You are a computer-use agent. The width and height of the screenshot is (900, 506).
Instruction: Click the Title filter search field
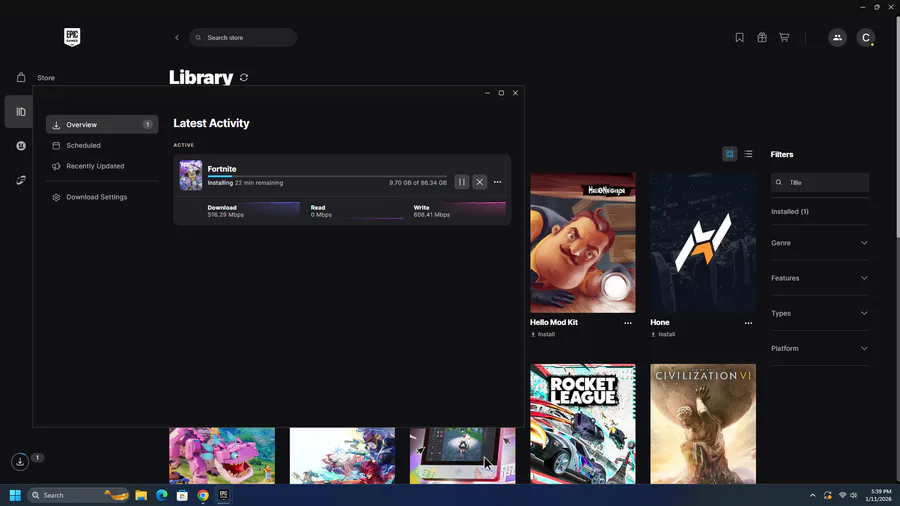pos(820,182)
